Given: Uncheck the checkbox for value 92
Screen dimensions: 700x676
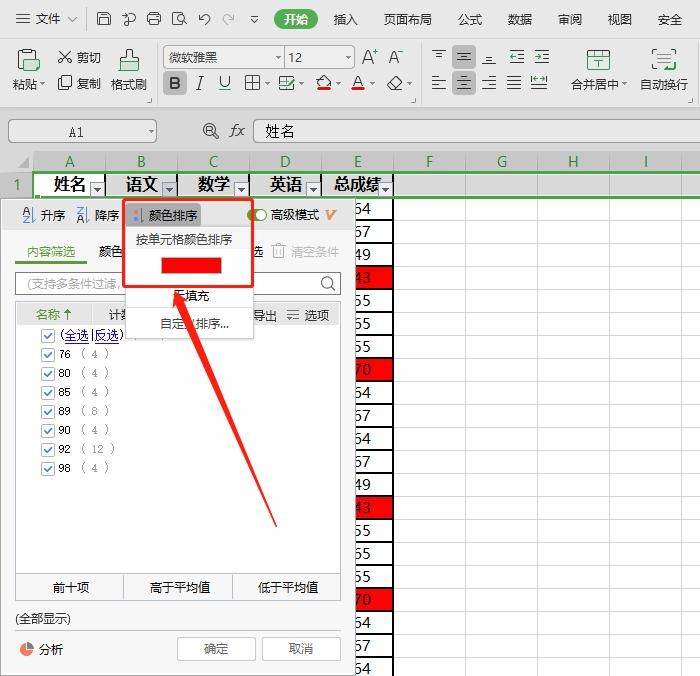Looking at the screenshot, I should click(48, 449).
